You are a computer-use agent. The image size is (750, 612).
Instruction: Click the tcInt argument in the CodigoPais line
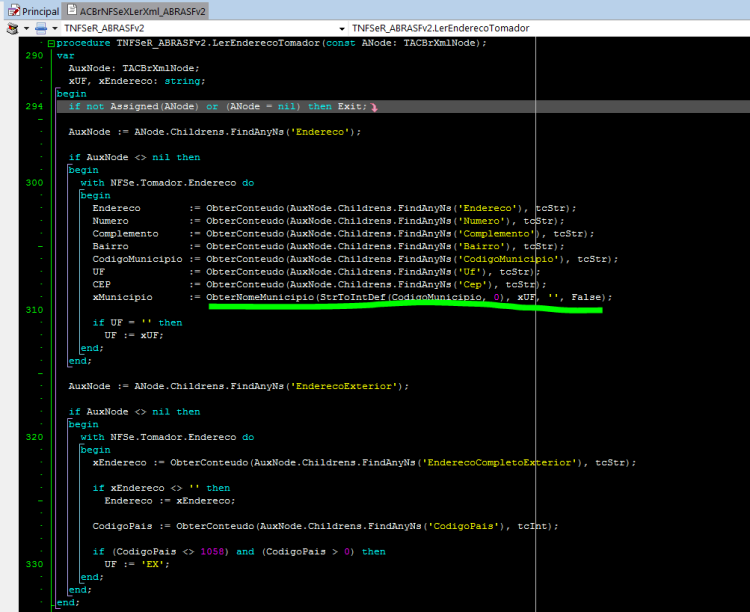point(532,526)
